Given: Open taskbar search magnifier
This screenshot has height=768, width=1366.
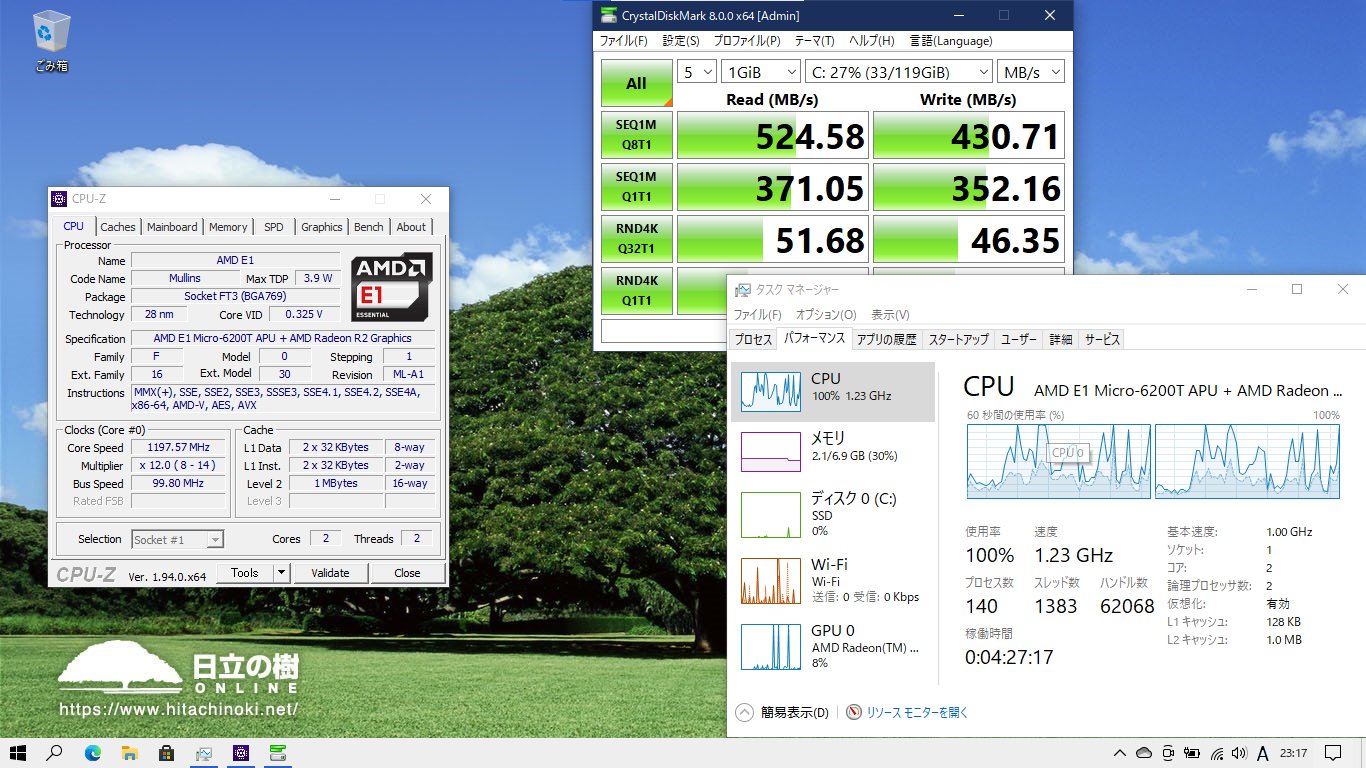Looking at the screenshot, I should [55, 753].
